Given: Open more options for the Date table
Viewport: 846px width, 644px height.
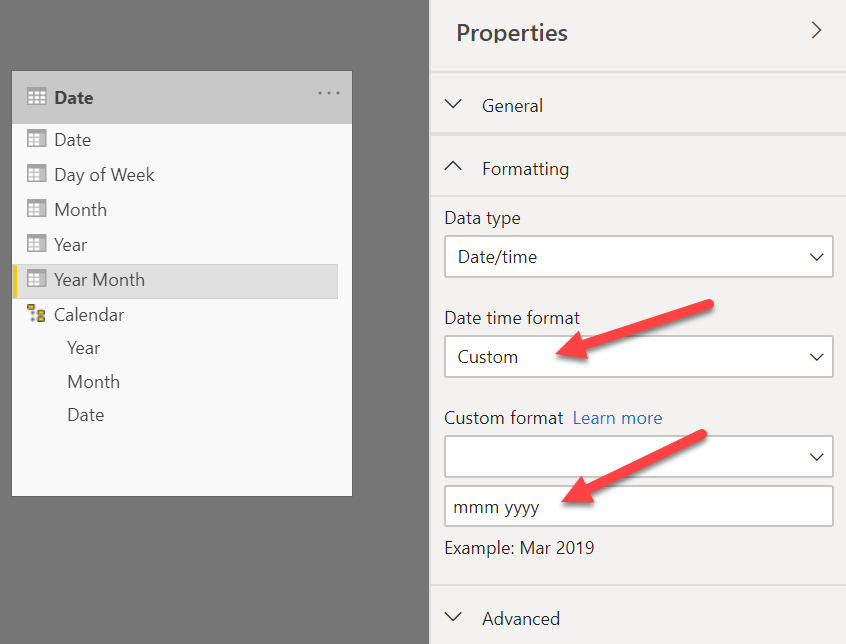Looking at the screenshot, I should (x=328, y=93).
